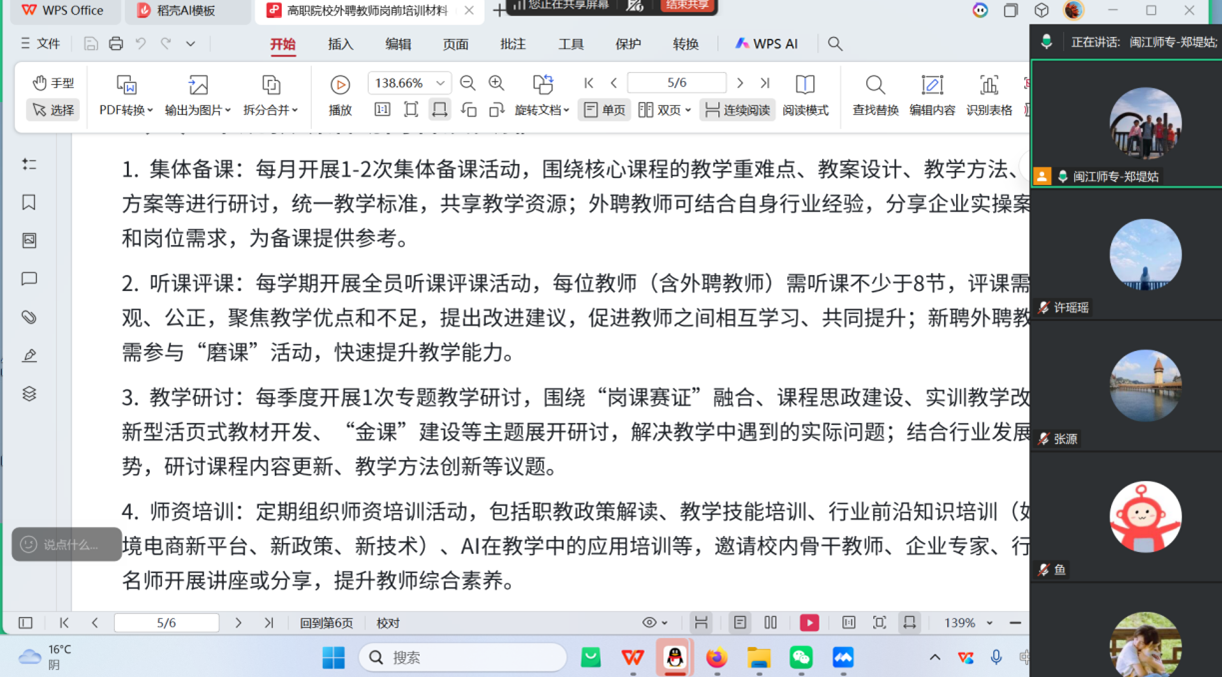The width and height of the screenshot is (1222, 677).
Task: Click the WPS AI button
Action: pyautogui.click(x=767, y=44)
